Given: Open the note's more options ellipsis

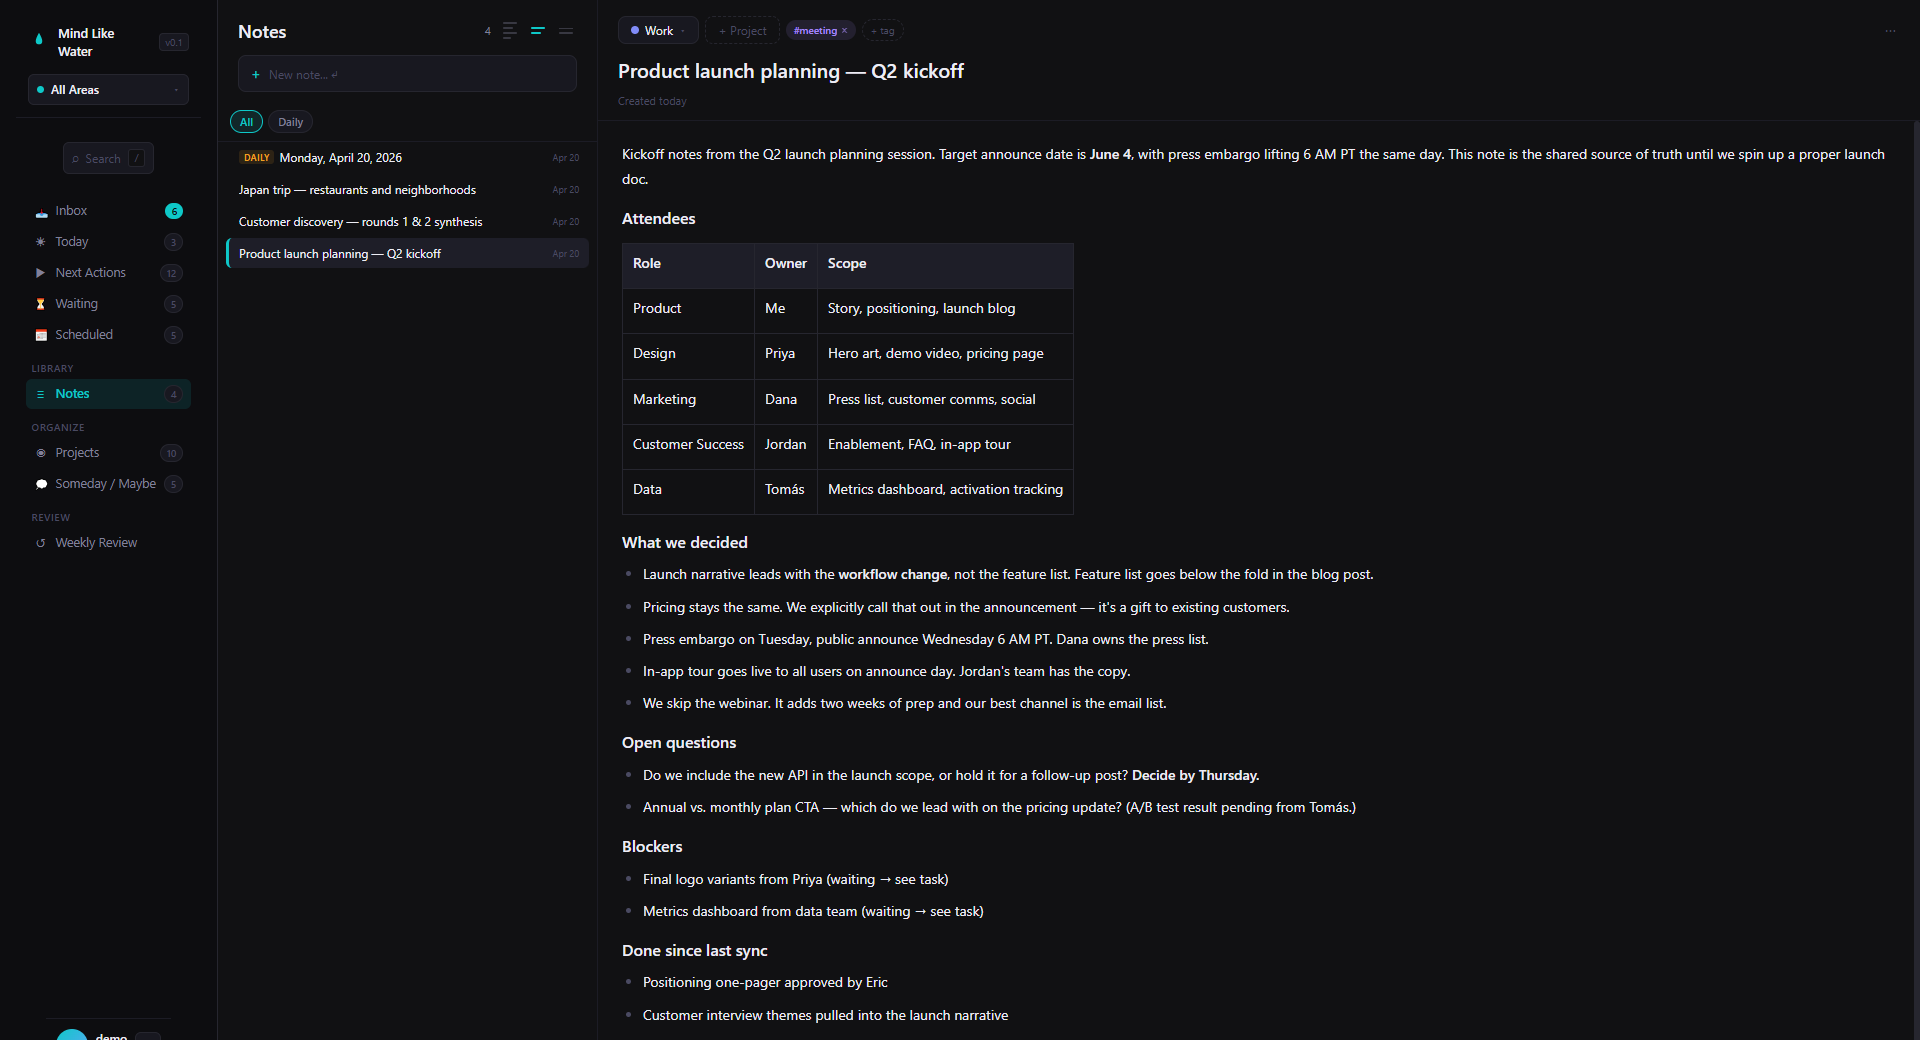Looking at the screenshot, I should tap(1890, 31).
